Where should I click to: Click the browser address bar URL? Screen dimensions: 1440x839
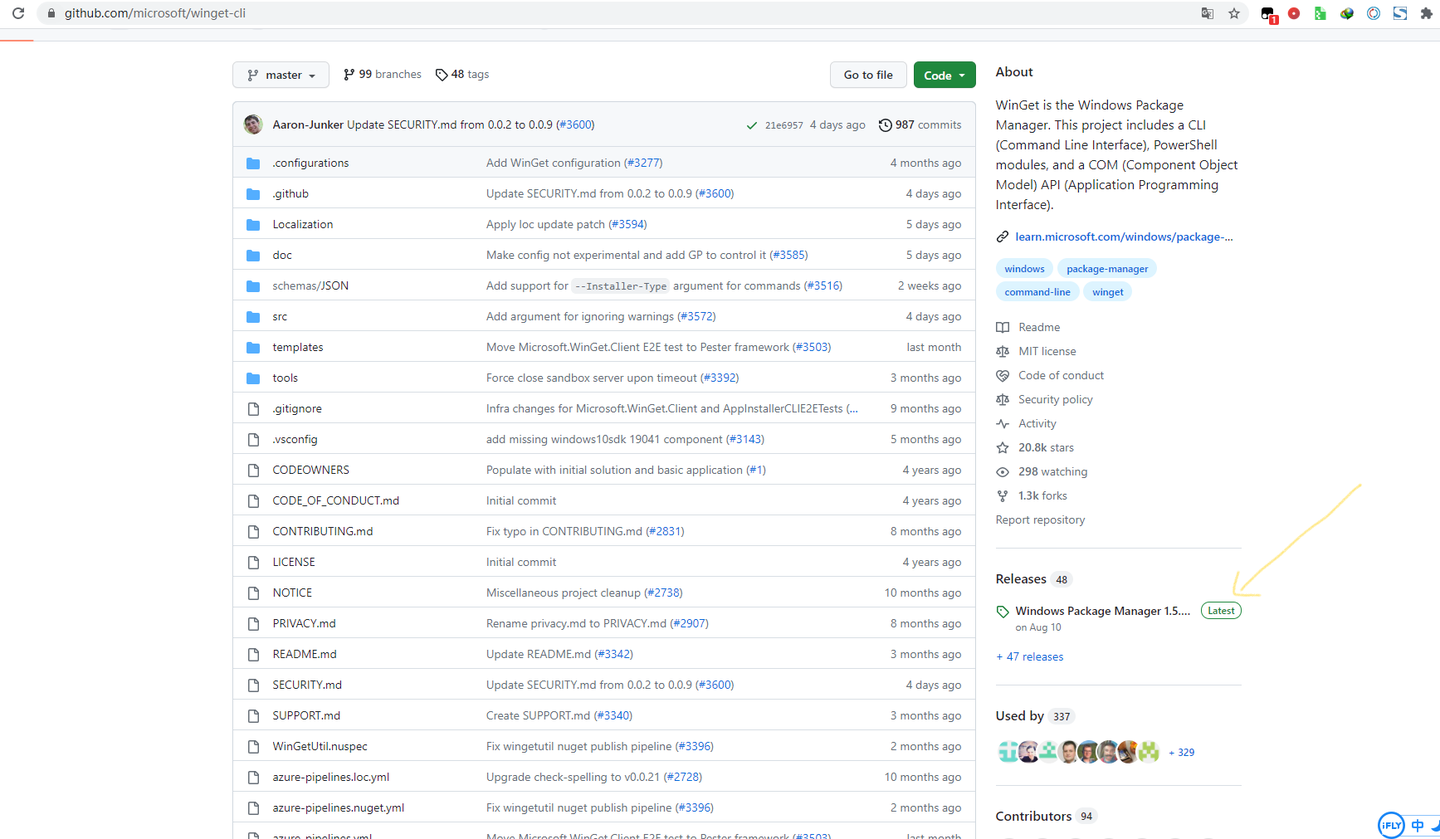tap(155, 14)
